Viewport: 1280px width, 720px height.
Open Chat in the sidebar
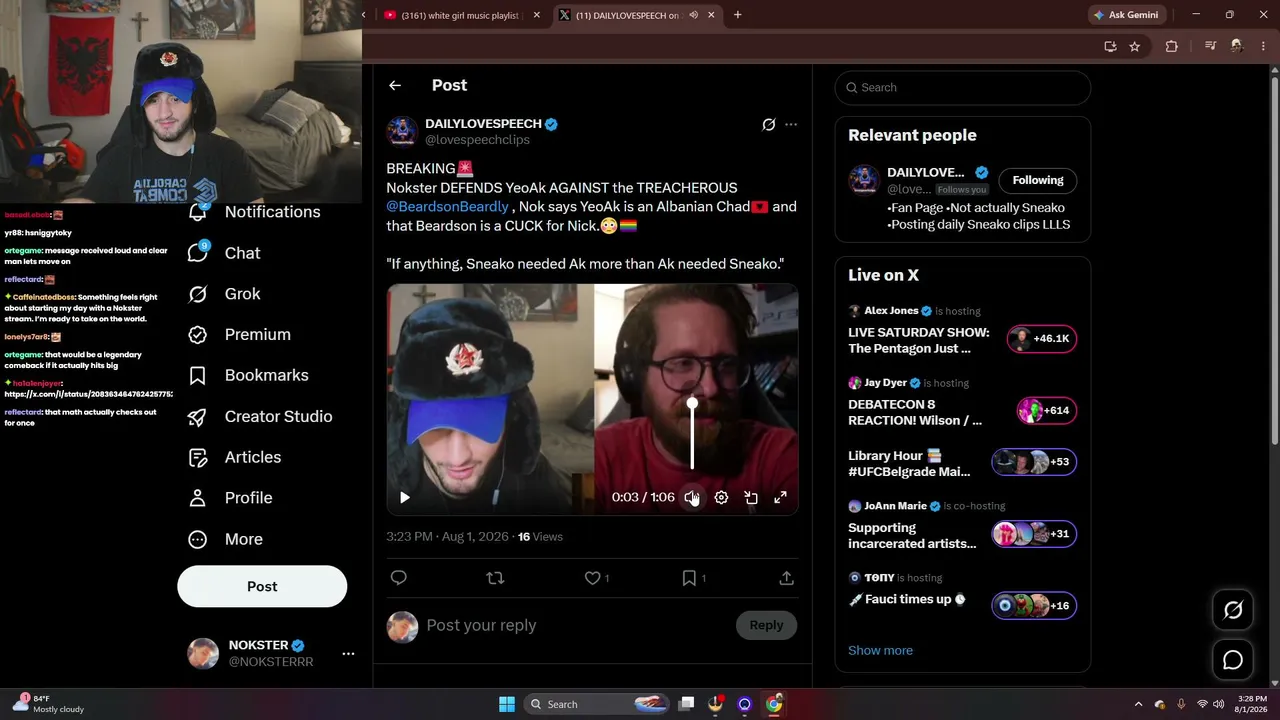click(x=224, y=253)
